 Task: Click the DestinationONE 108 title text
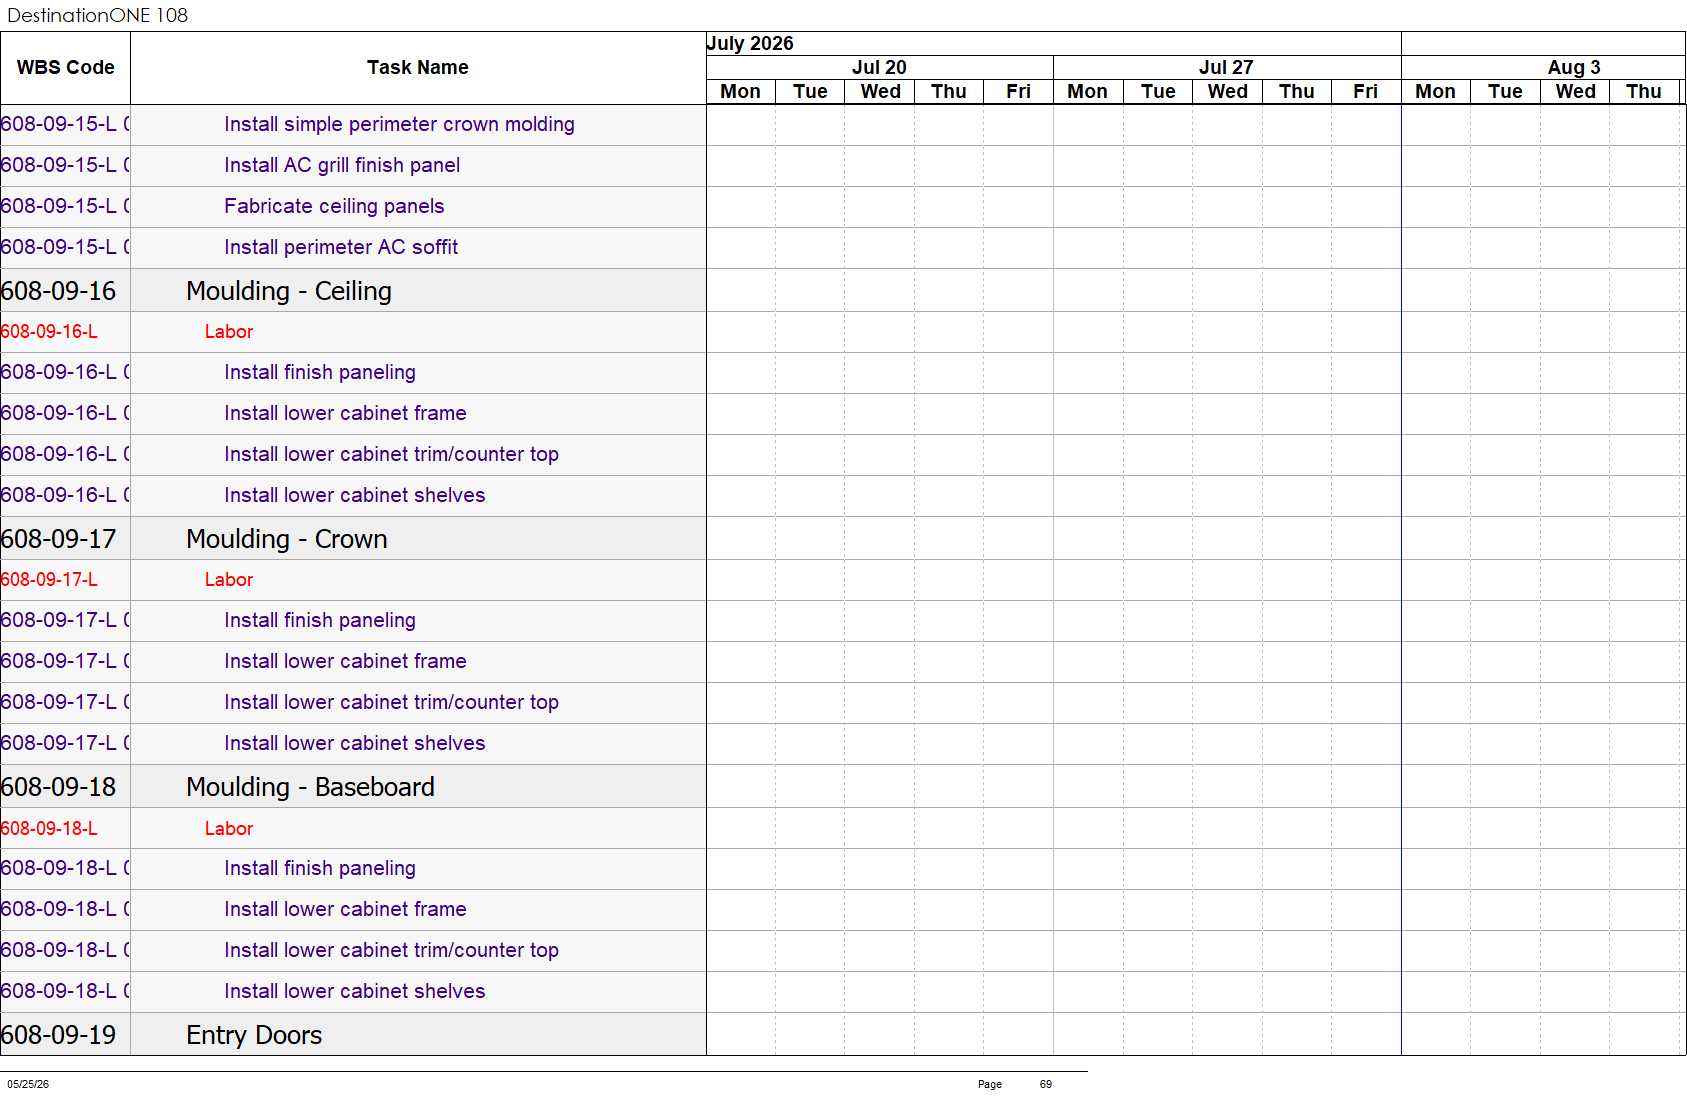pos(97,15)
